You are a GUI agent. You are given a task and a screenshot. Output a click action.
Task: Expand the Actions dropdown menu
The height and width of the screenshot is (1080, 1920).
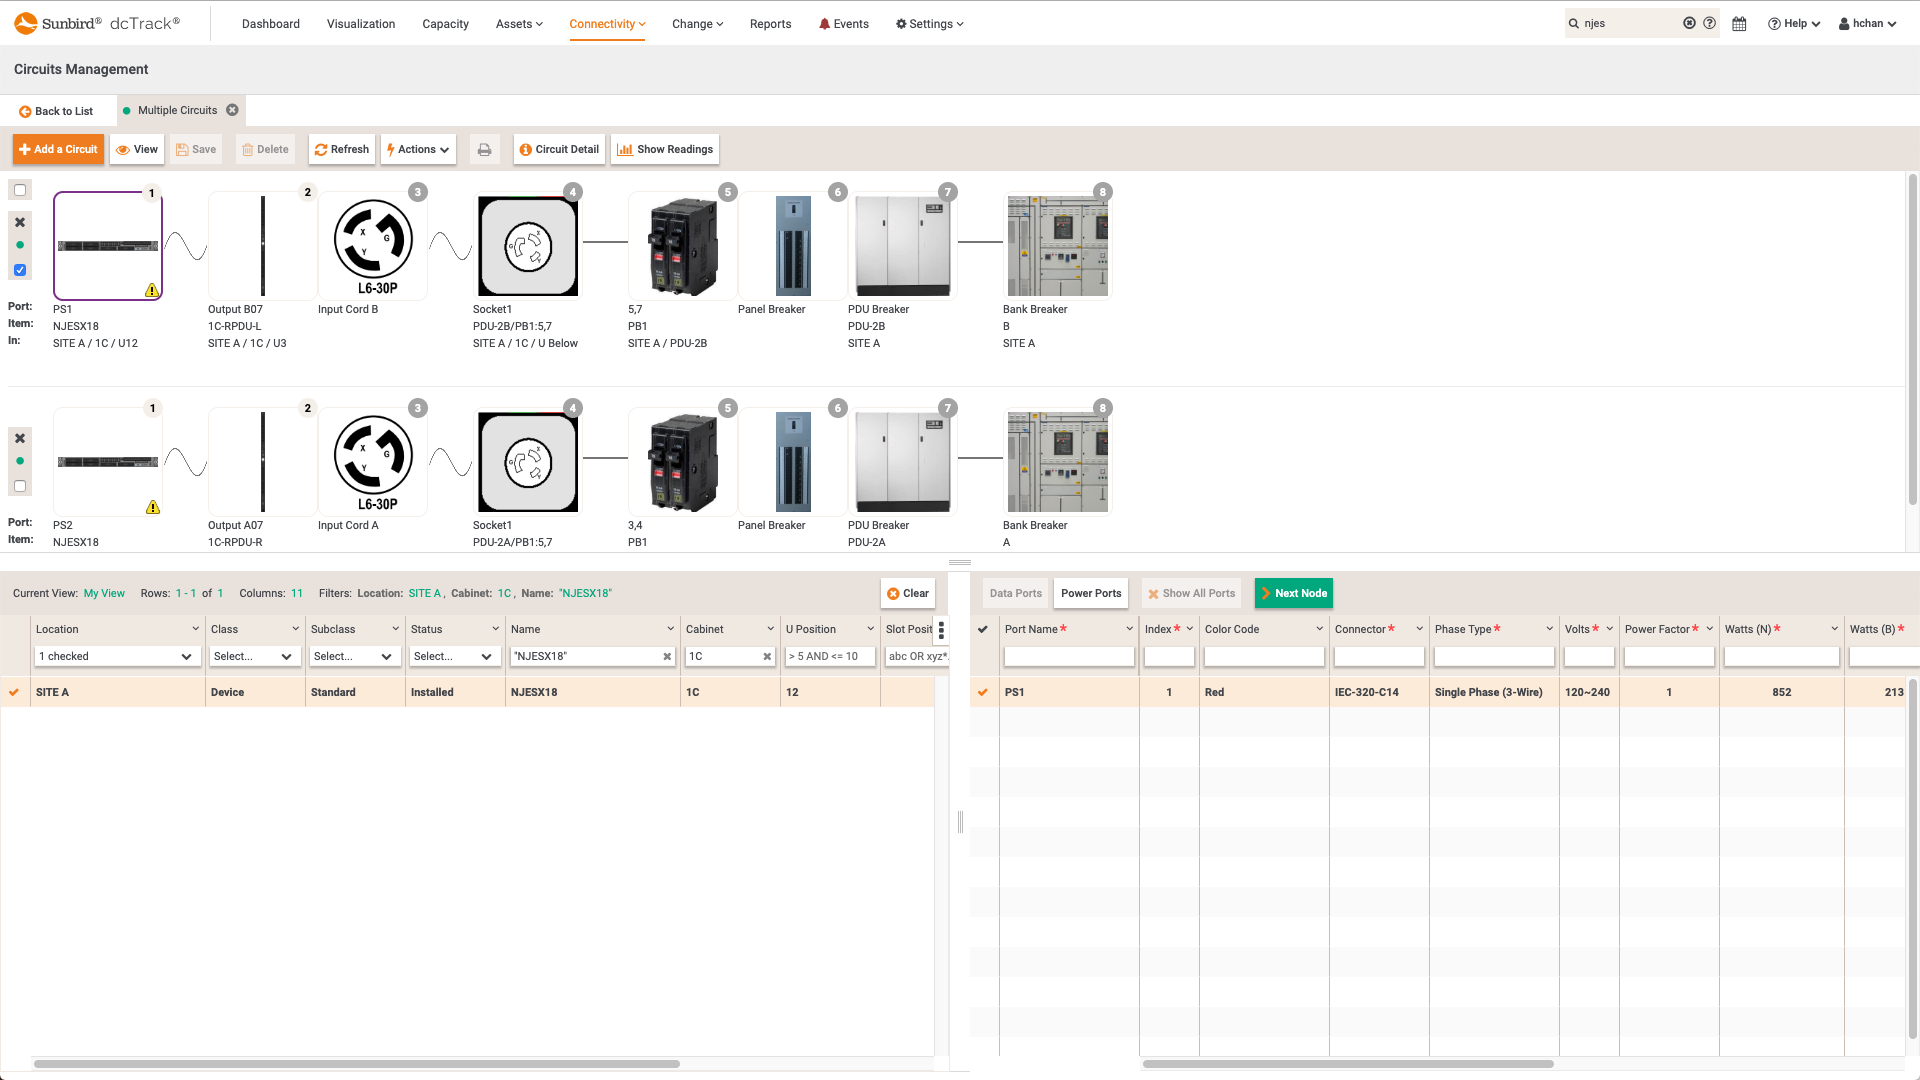pyautogui.click(x=418, y=149)
